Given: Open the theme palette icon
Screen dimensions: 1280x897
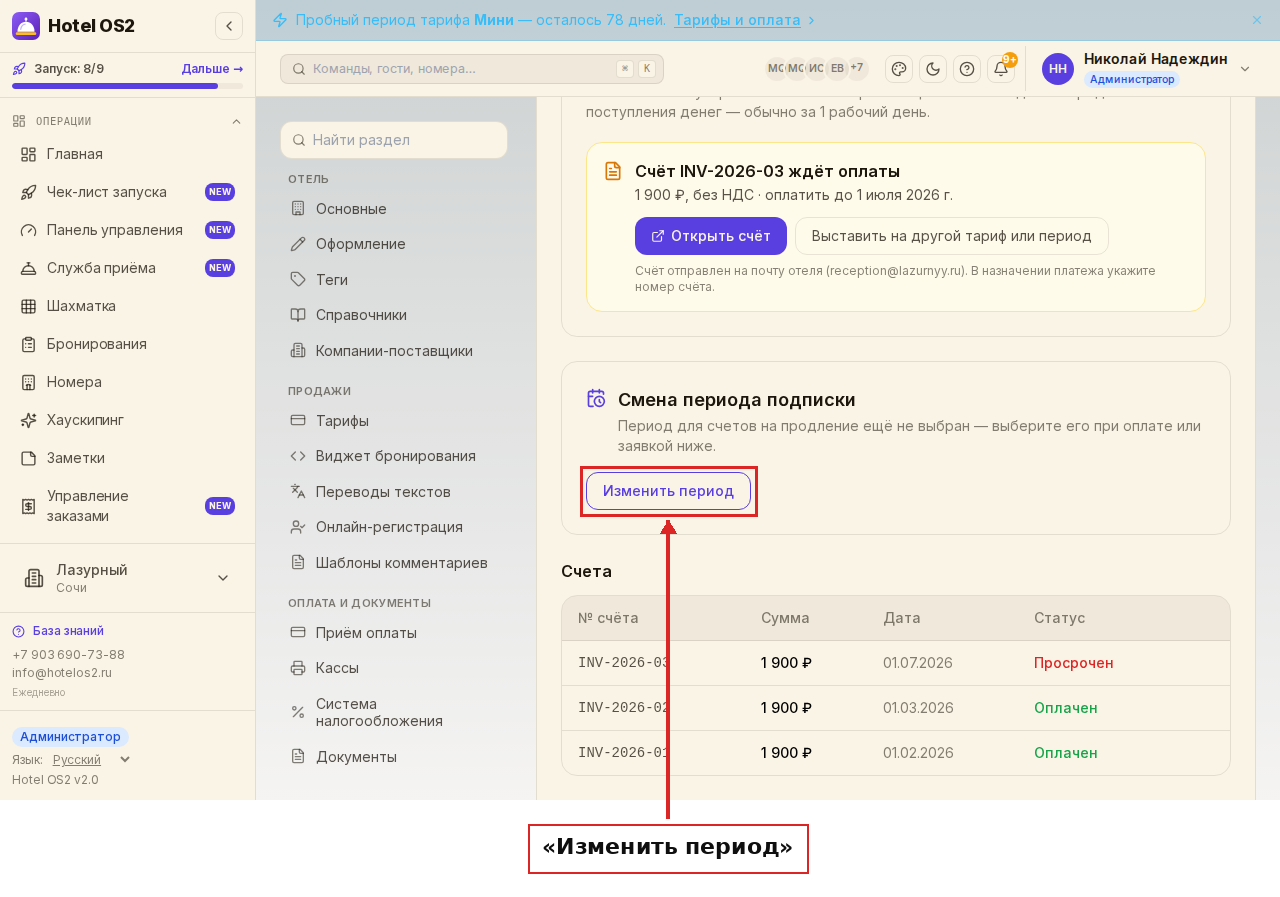Looking at the screenshot, I should (x=899, y=69).
